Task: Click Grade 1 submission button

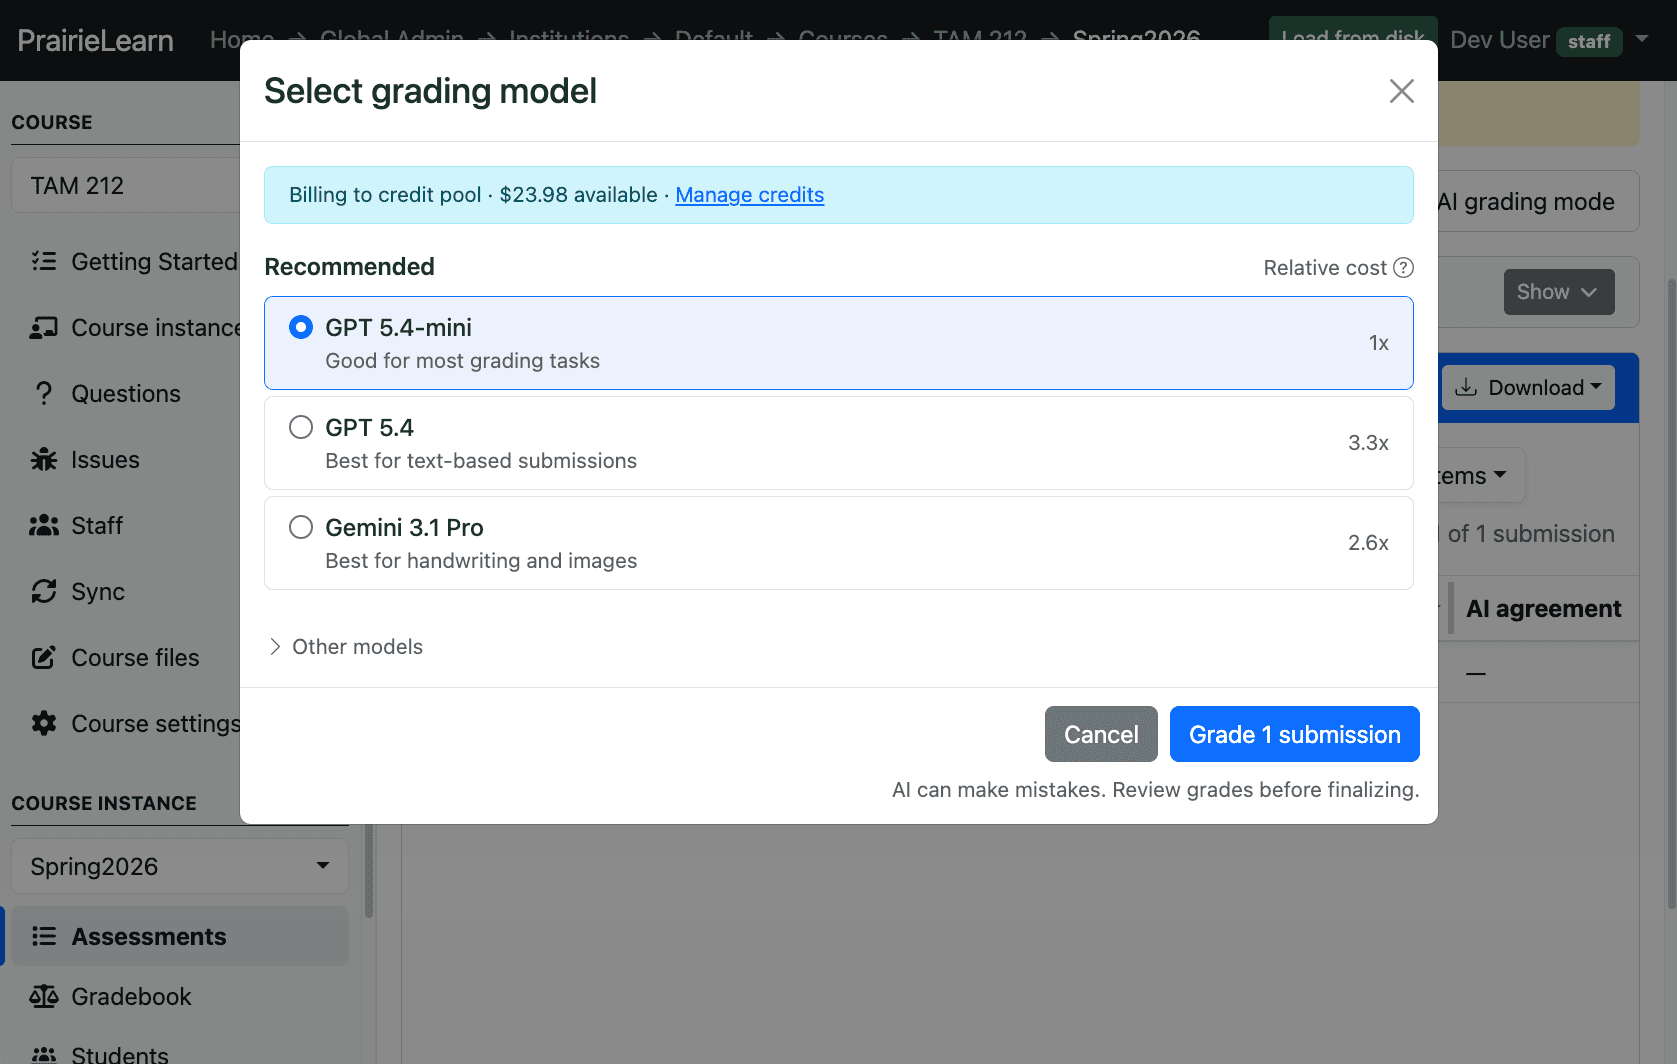Action: pos(1295,734)
